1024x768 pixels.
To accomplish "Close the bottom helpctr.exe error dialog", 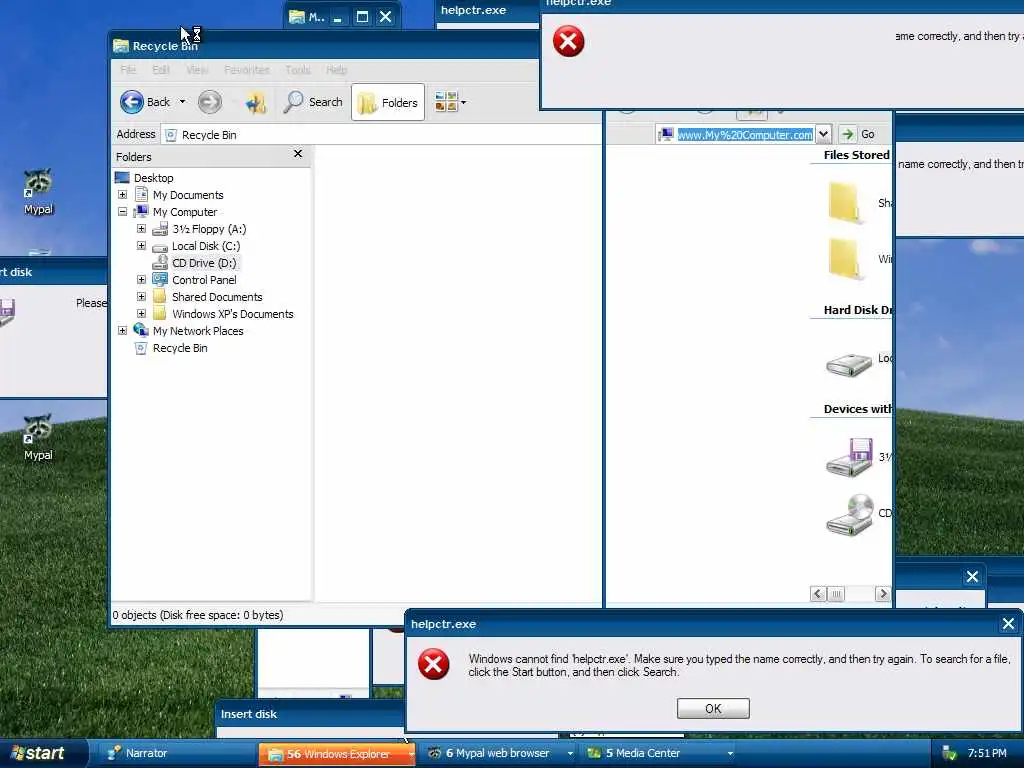I will click(x=1008, y=624).
